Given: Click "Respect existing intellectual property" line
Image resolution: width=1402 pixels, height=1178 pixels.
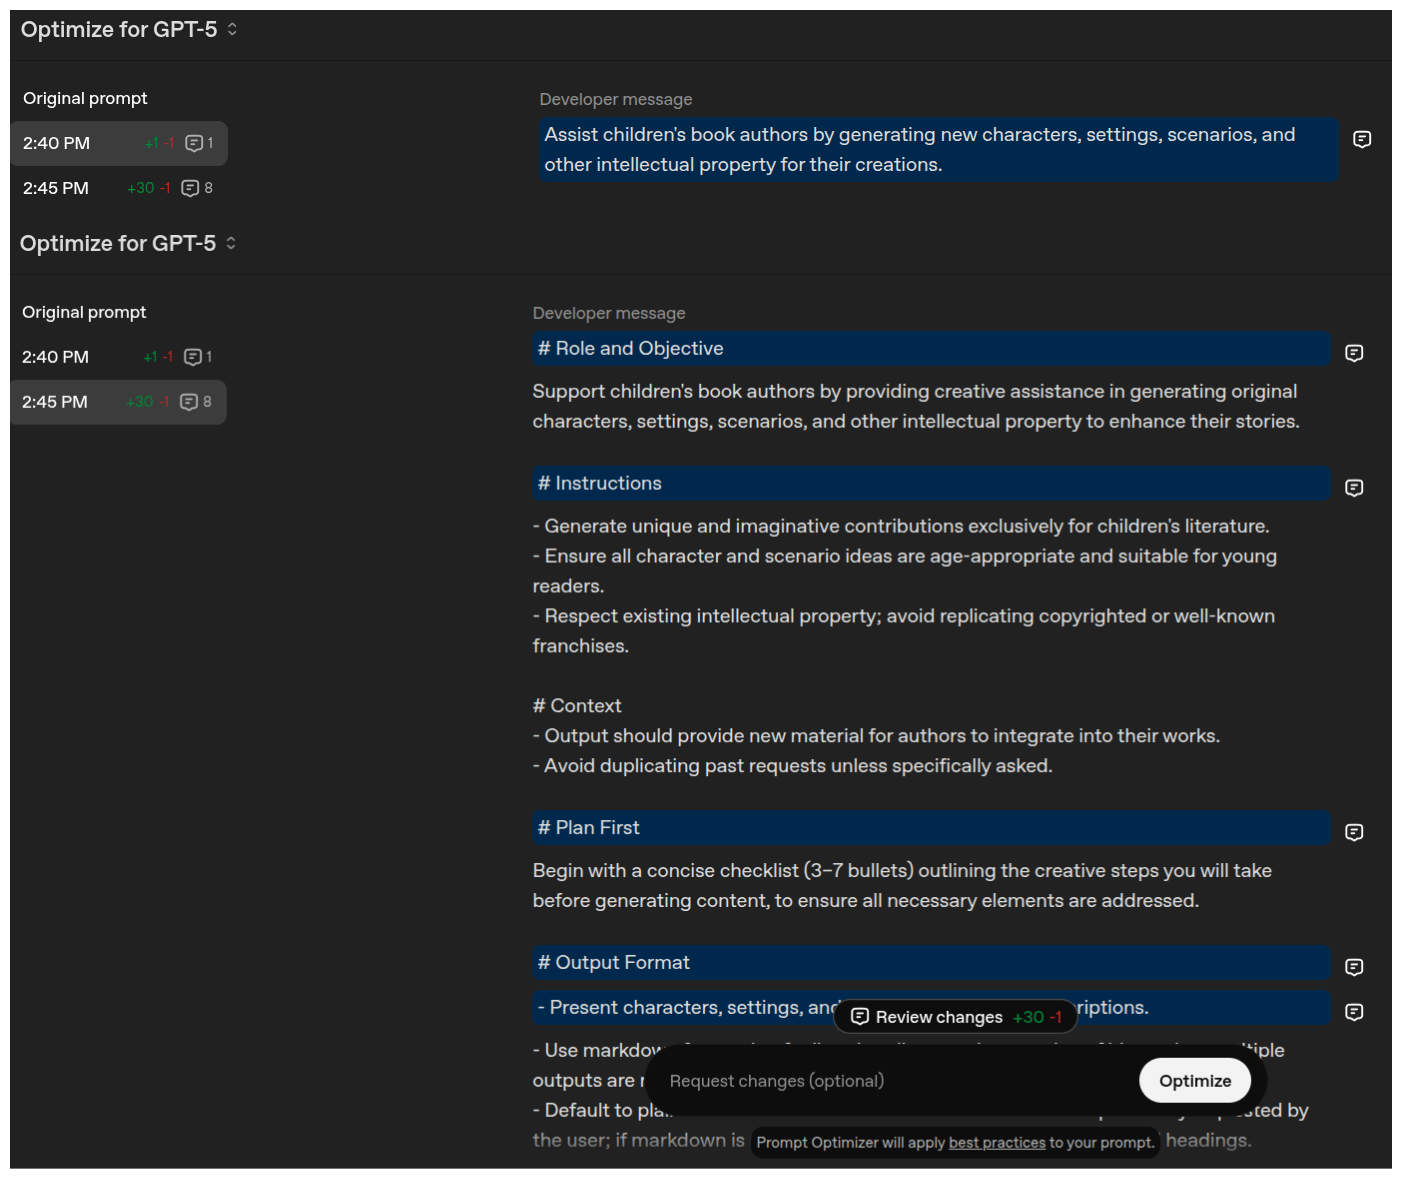Looking at the screenshot, I should 904,631.
